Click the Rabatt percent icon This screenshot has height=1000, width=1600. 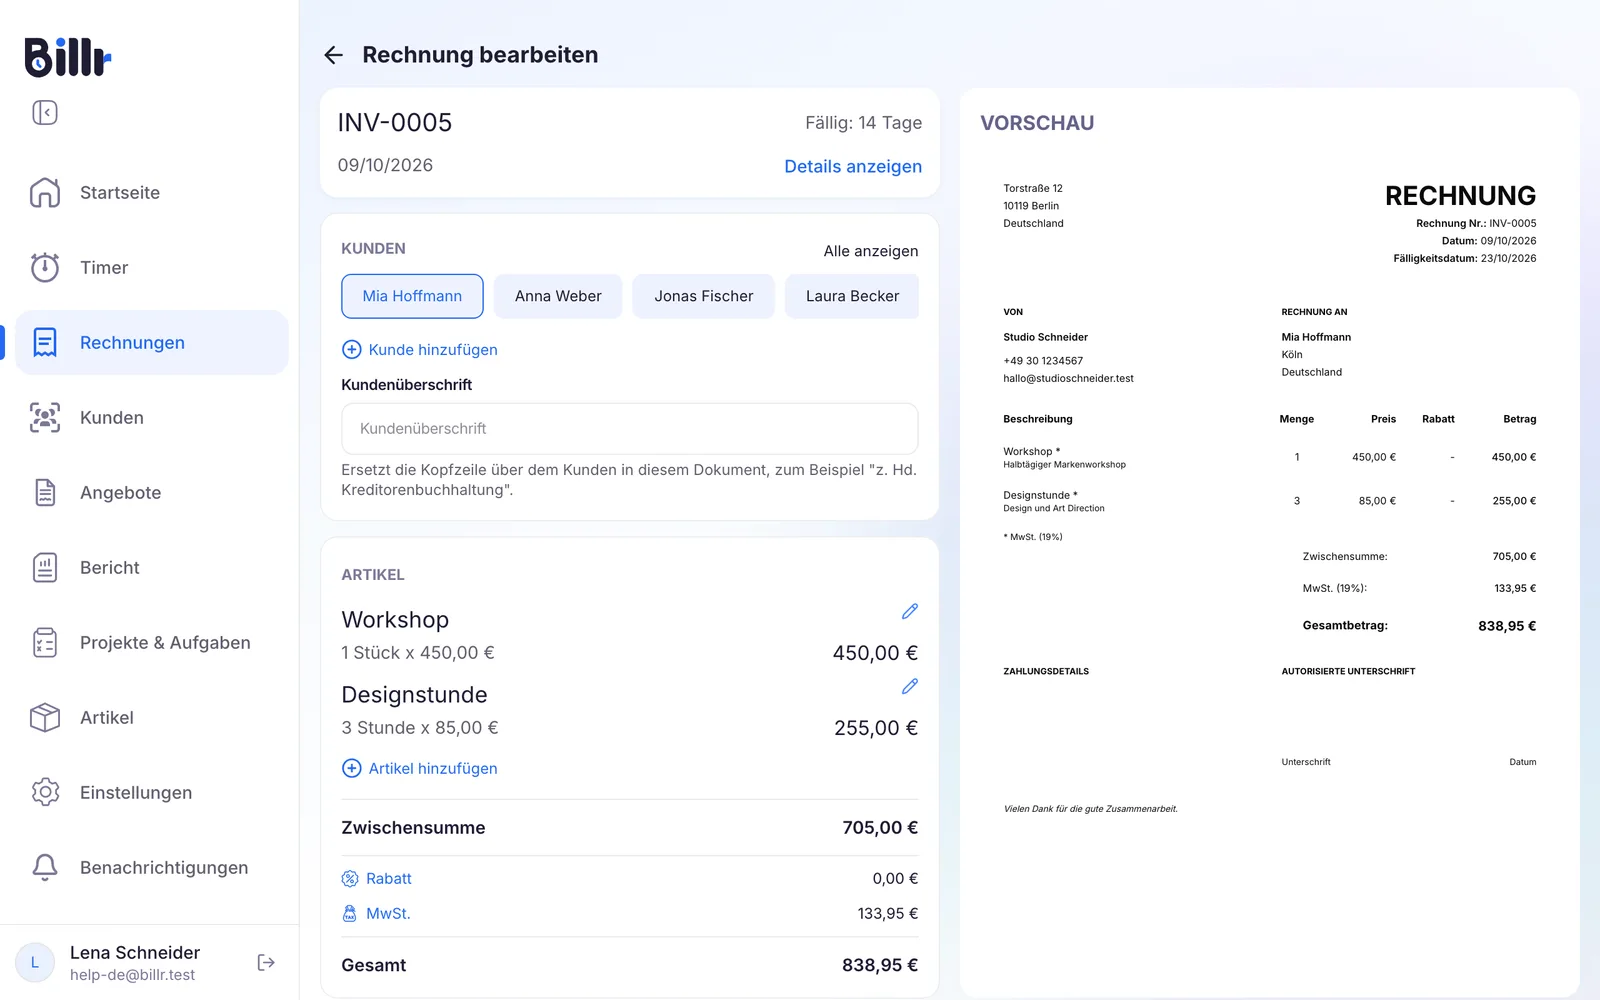tap(350, 878)
